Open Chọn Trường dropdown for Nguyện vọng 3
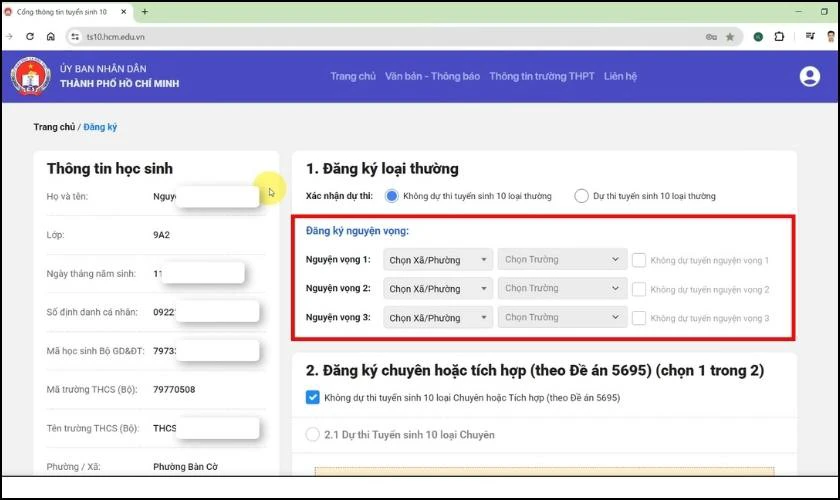 pyautogui.click(x=562, y=317)
